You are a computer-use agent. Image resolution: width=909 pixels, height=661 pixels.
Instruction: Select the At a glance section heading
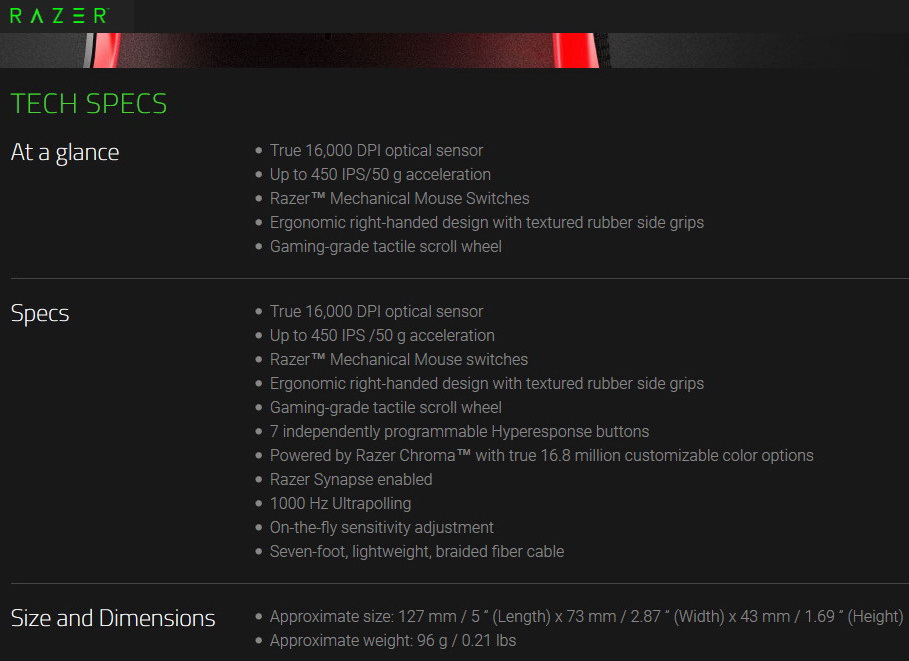(65, 152)
